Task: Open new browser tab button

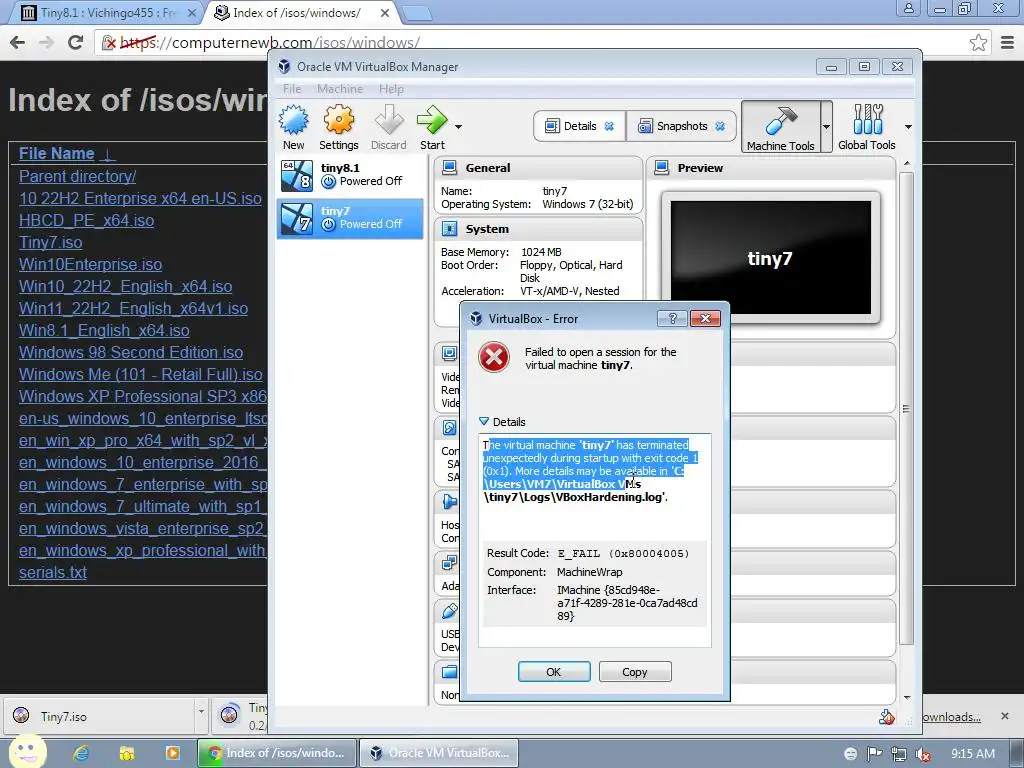Action: 417,12
